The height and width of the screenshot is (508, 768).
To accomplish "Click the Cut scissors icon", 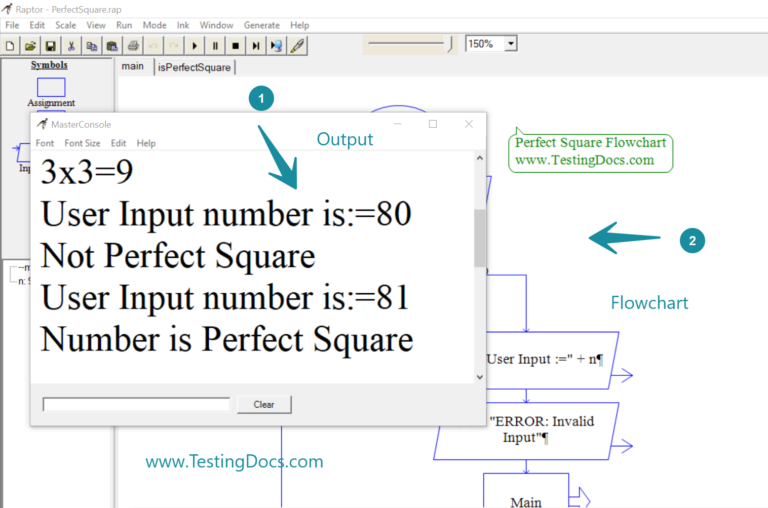I will [x=72, y=45].
